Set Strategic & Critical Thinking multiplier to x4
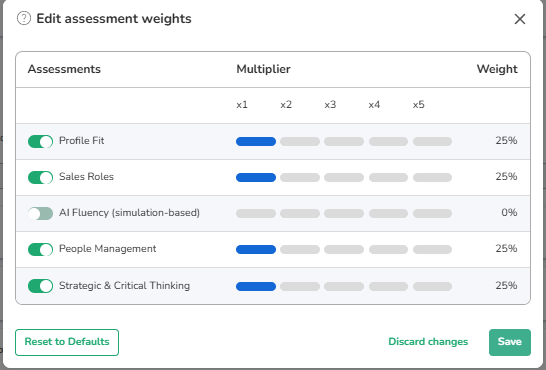The image size is (546, 370). point(388,286)
